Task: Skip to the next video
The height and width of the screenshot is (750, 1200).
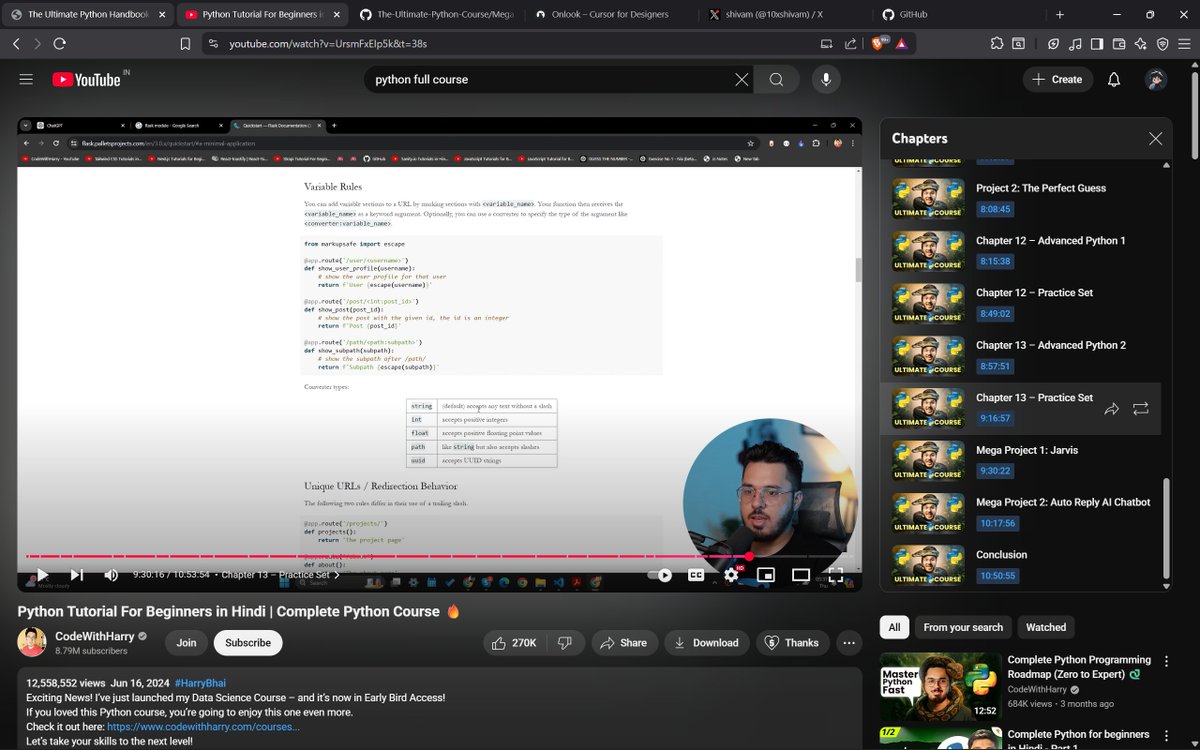Action: (77, 575)
